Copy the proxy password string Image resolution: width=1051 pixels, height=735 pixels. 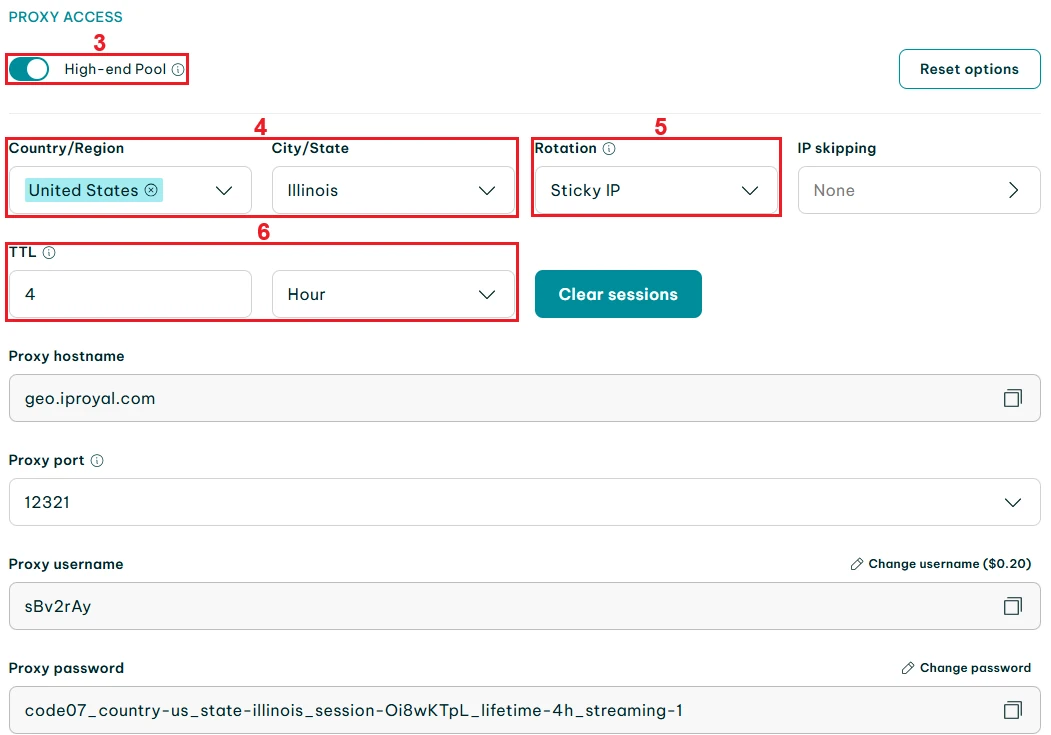[x=1012, y=710]
